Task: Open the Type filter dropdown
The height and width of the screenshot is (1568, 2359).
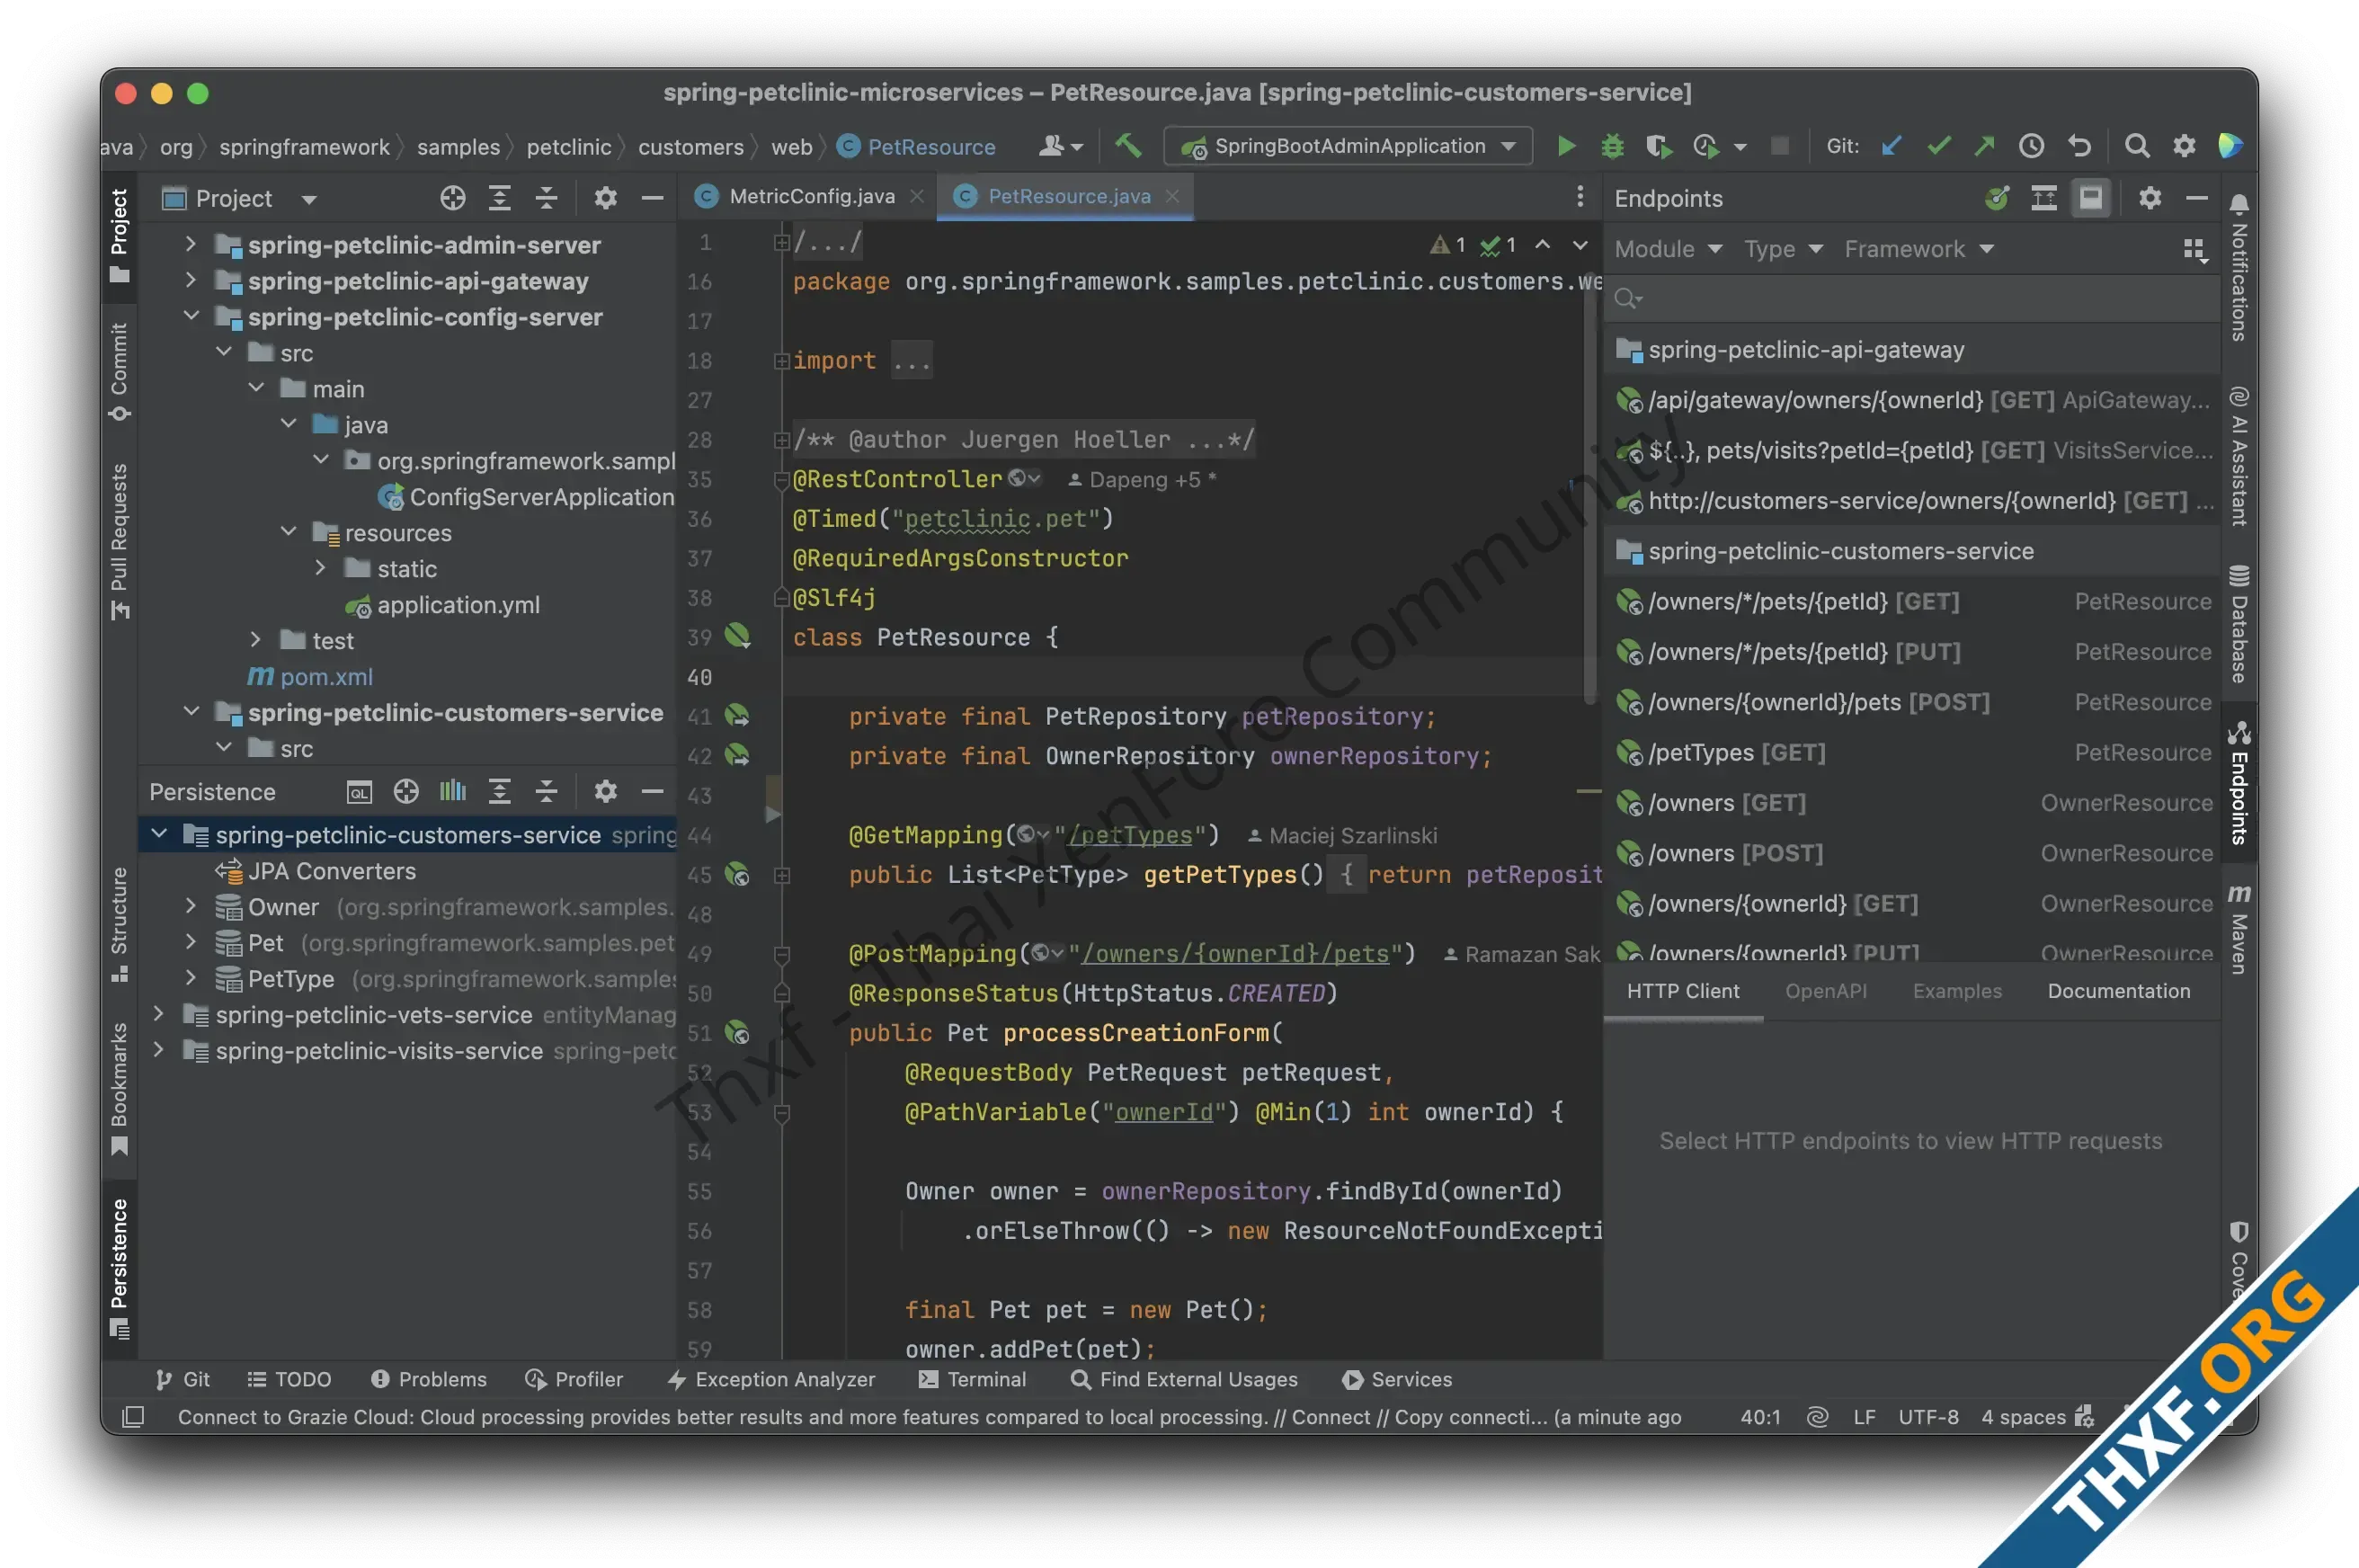Action: [1783, 249]
